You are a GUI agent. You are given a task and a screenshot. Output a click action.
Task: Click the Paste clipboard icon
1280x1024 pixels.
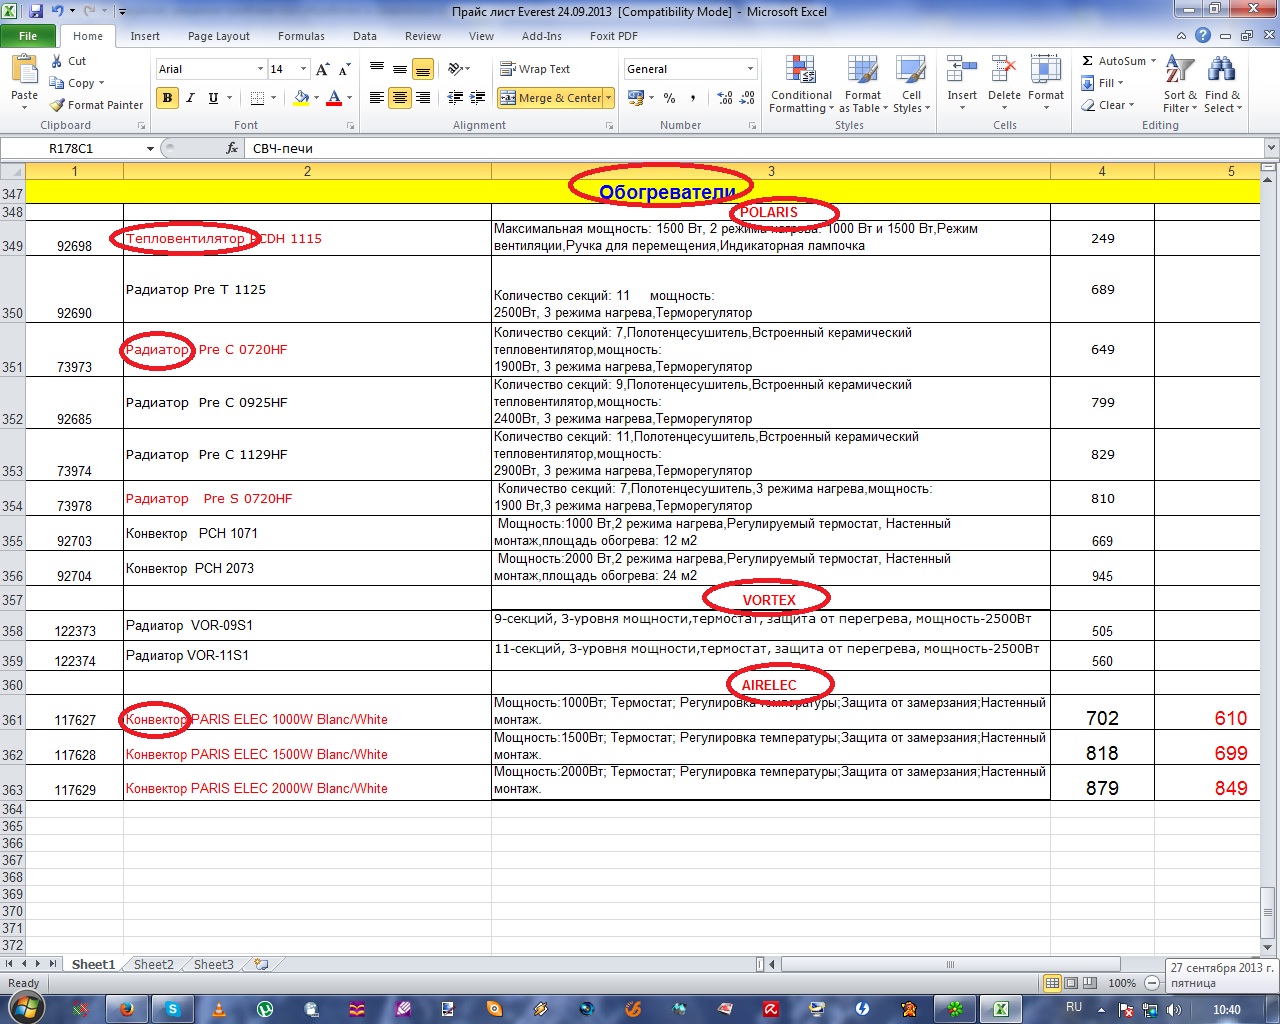[x=24, y=70]
